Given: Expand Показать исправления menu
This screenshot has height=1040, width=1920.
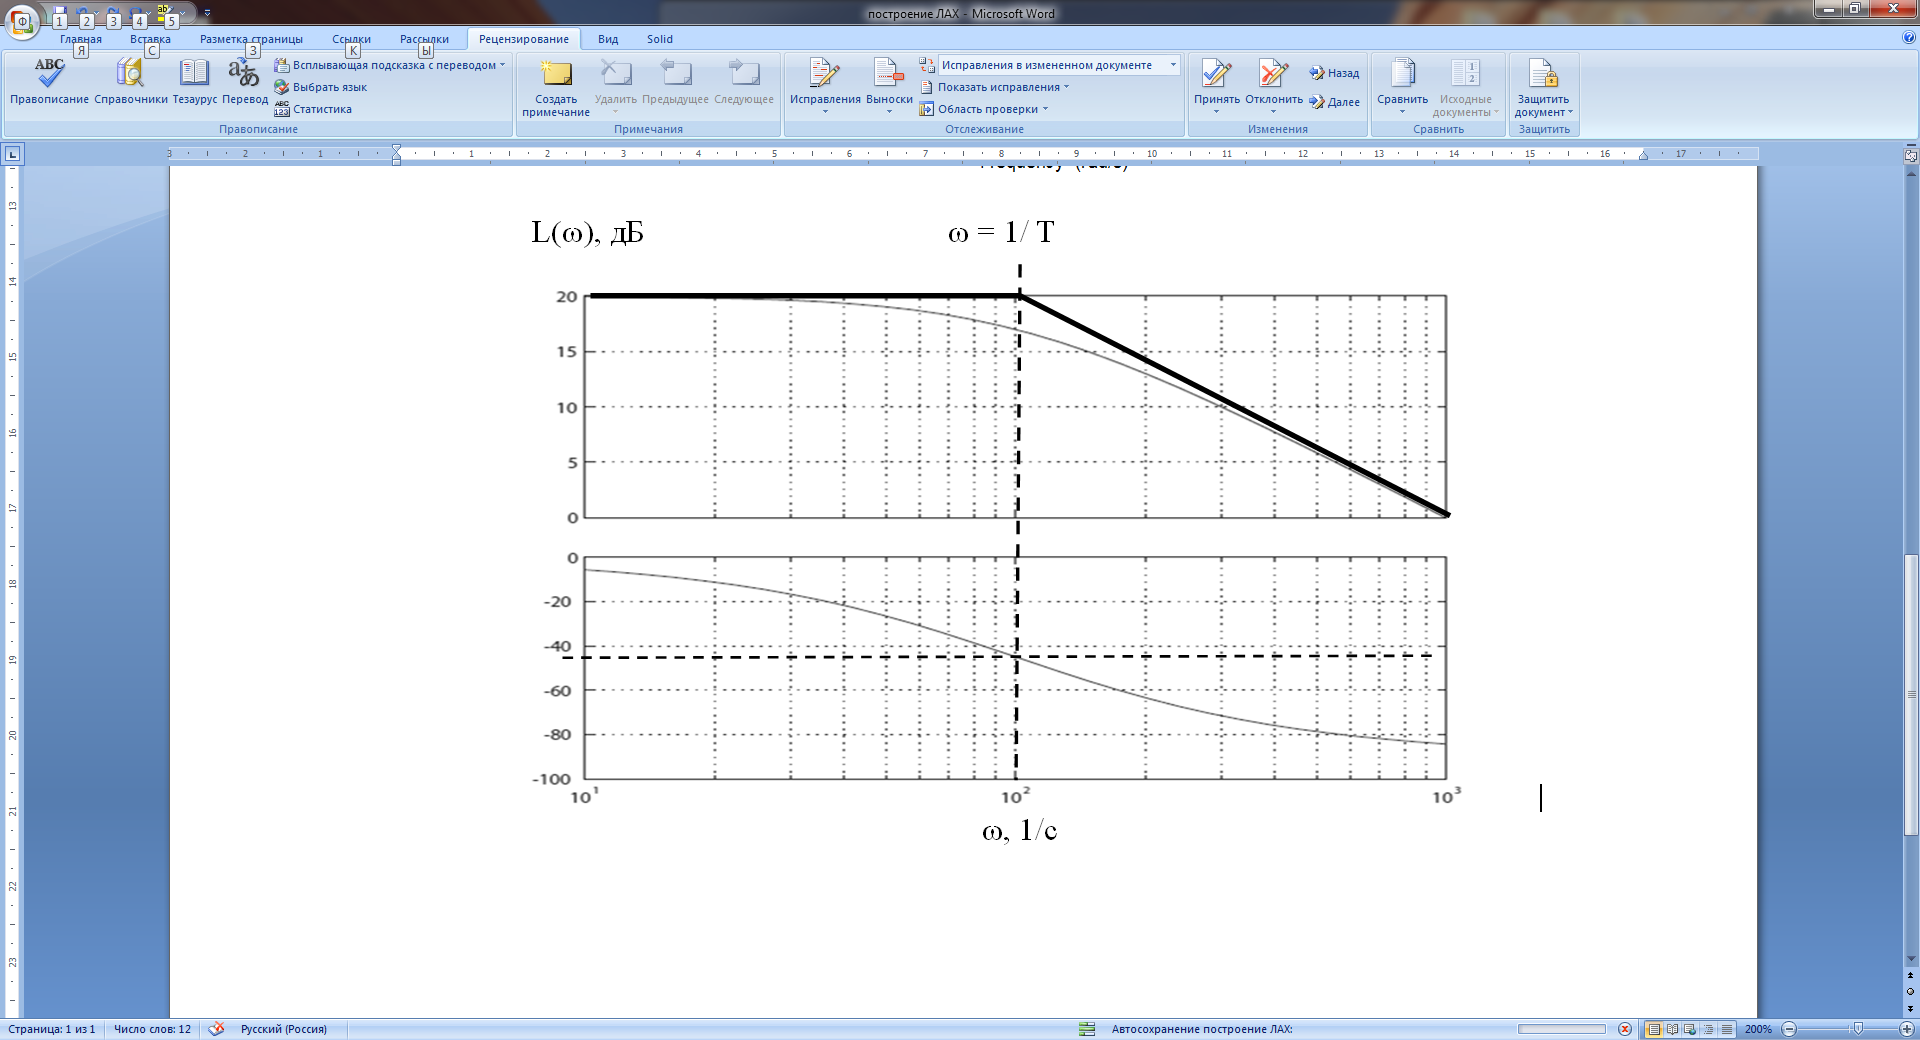Looking at the screenshot, I should tap(994, 87).
